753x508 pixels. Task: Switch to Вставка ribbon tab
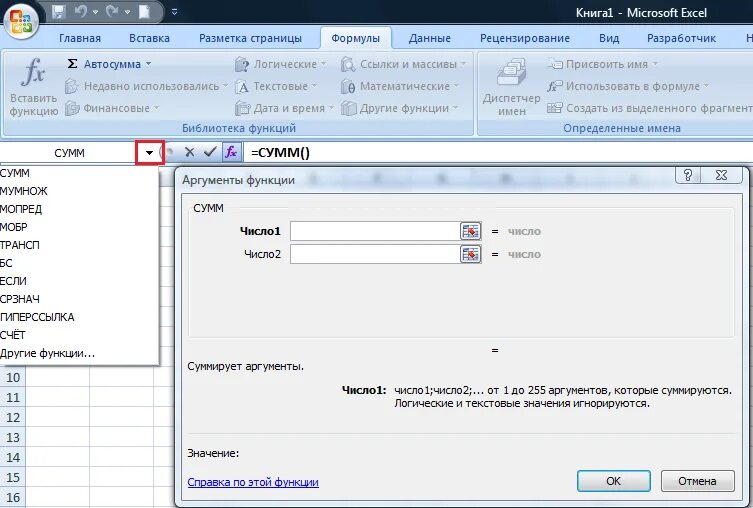(149, 38)
